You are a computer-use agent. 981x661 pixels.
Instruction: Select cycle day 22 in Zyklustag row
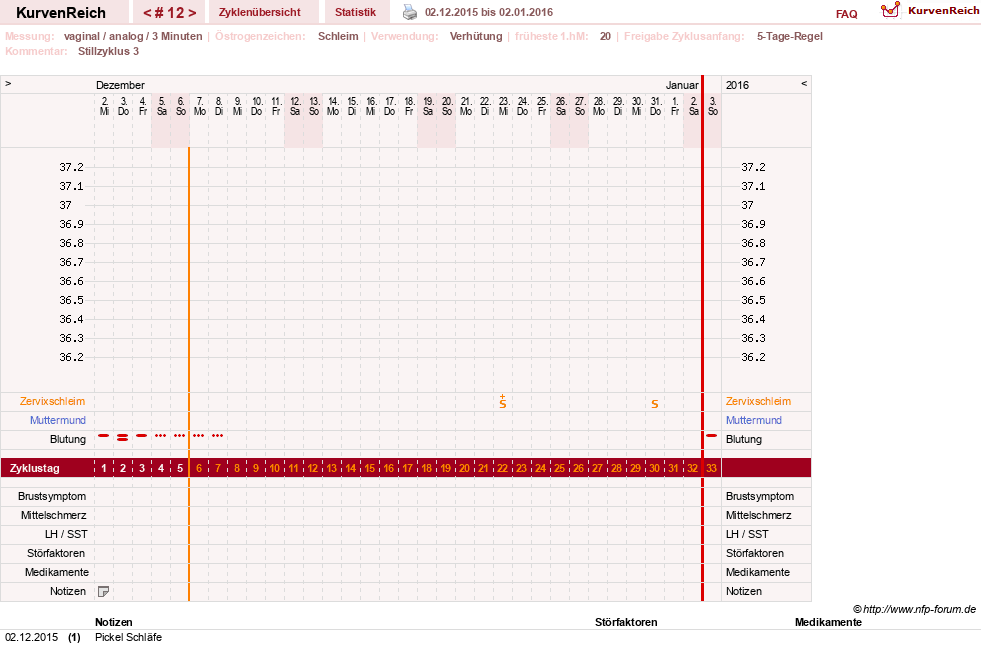pos(502,468)
